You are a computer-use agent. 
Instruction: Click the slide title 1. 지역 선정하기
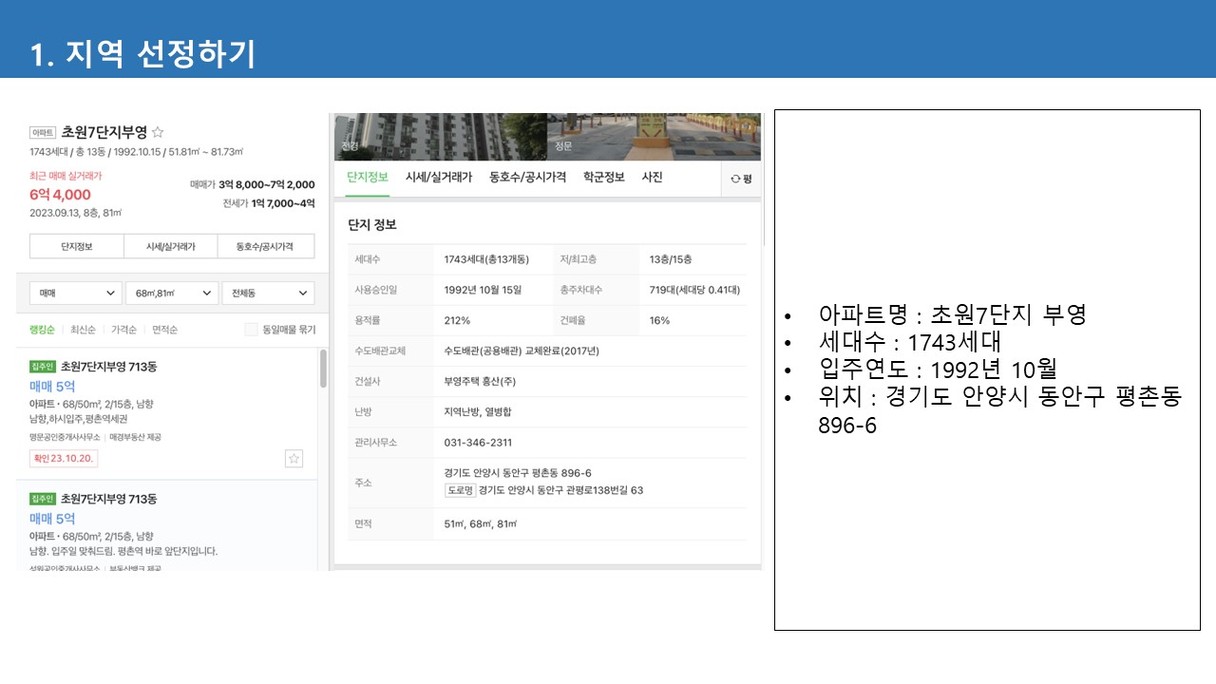(x=143, y=54)
